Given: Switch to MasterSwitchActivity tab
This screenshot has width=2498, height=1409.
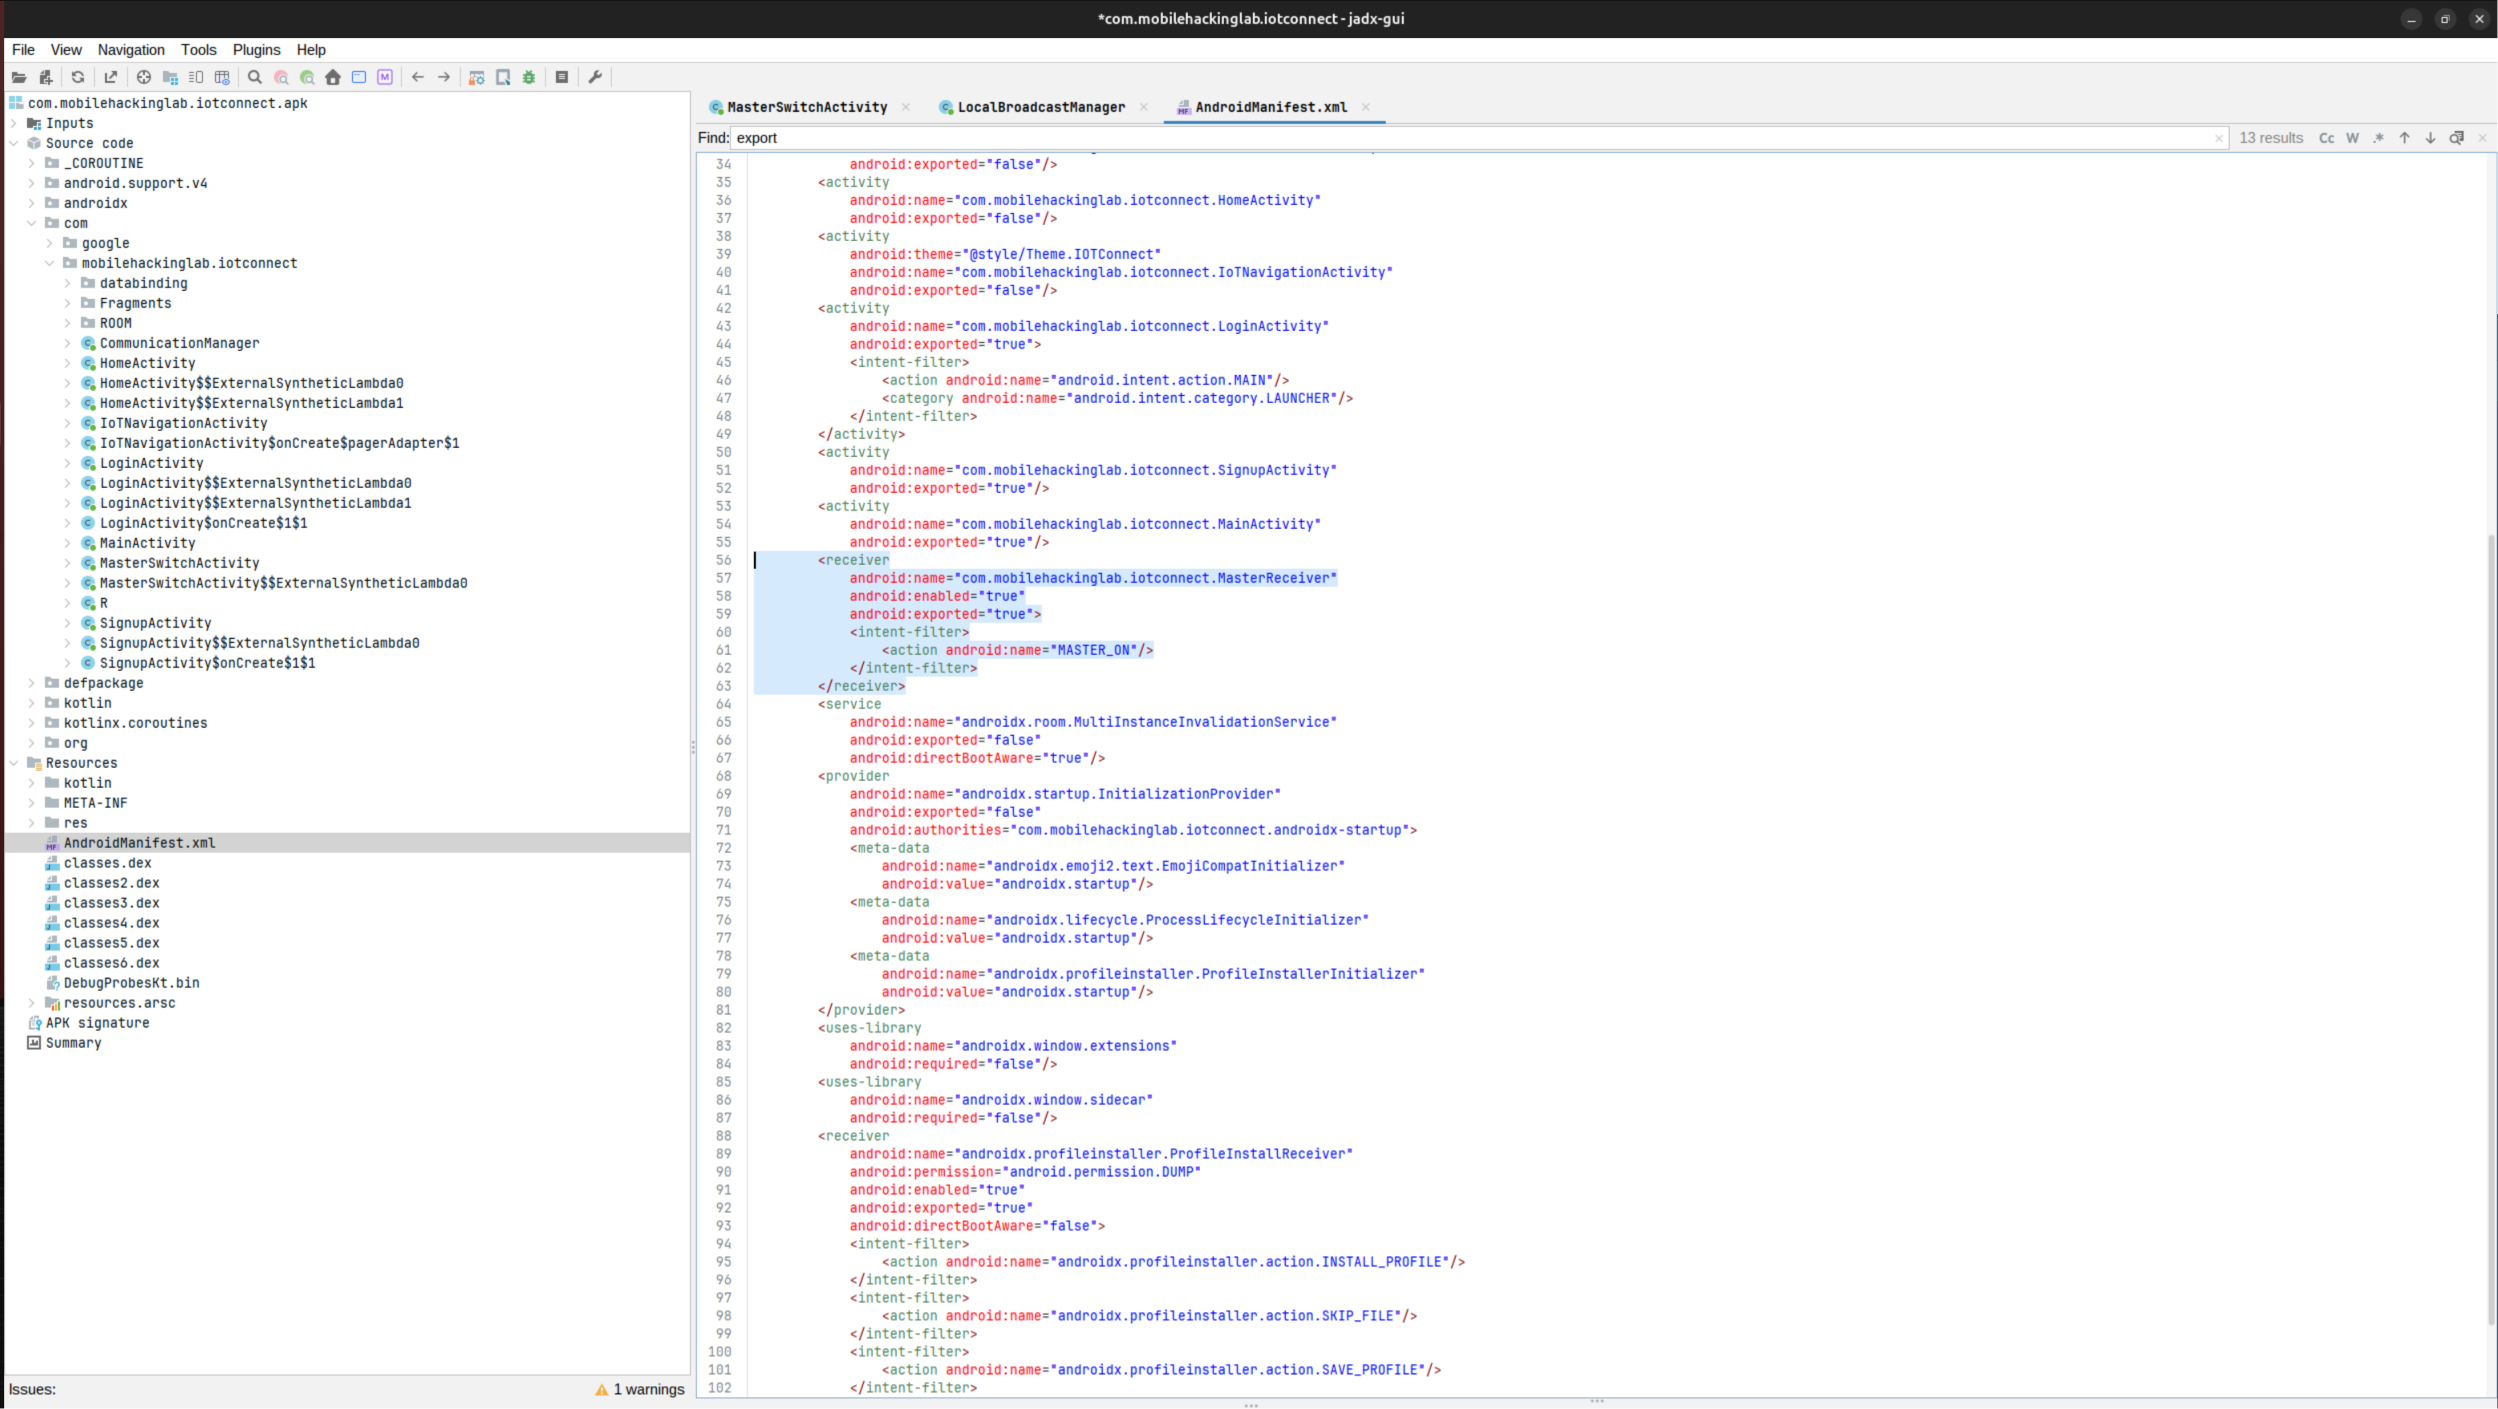Looking at the screenshot, I should [x=806, y=107].
